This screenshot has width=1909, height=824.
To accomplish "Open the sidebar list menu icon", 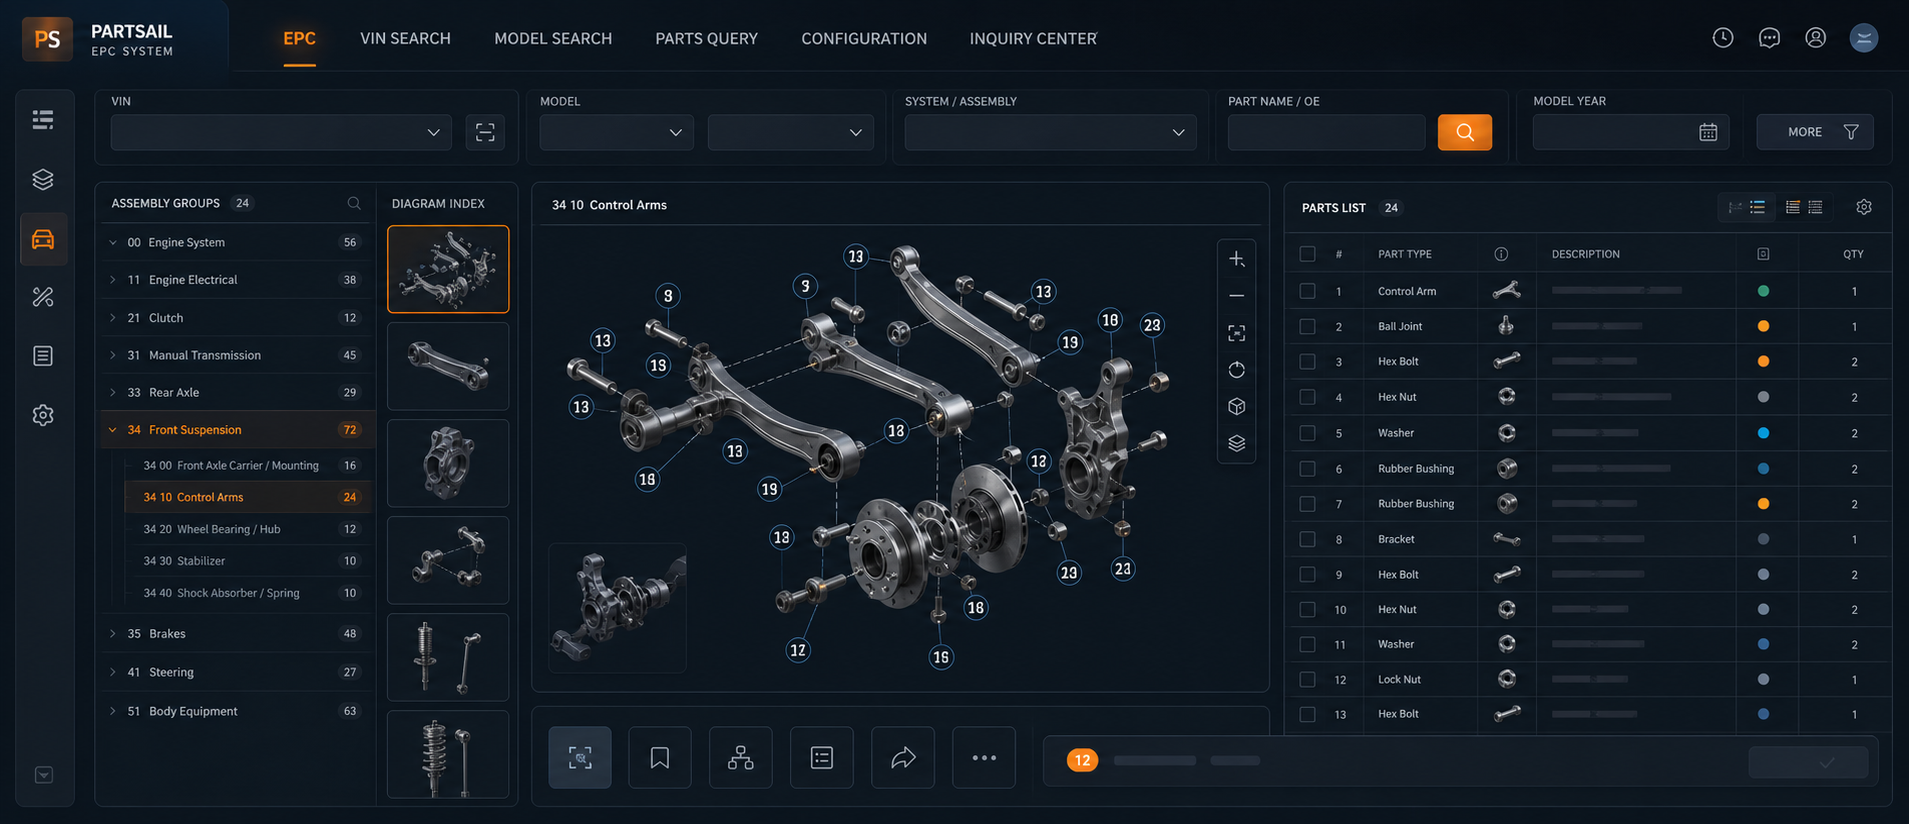I will tap(43, 120).
